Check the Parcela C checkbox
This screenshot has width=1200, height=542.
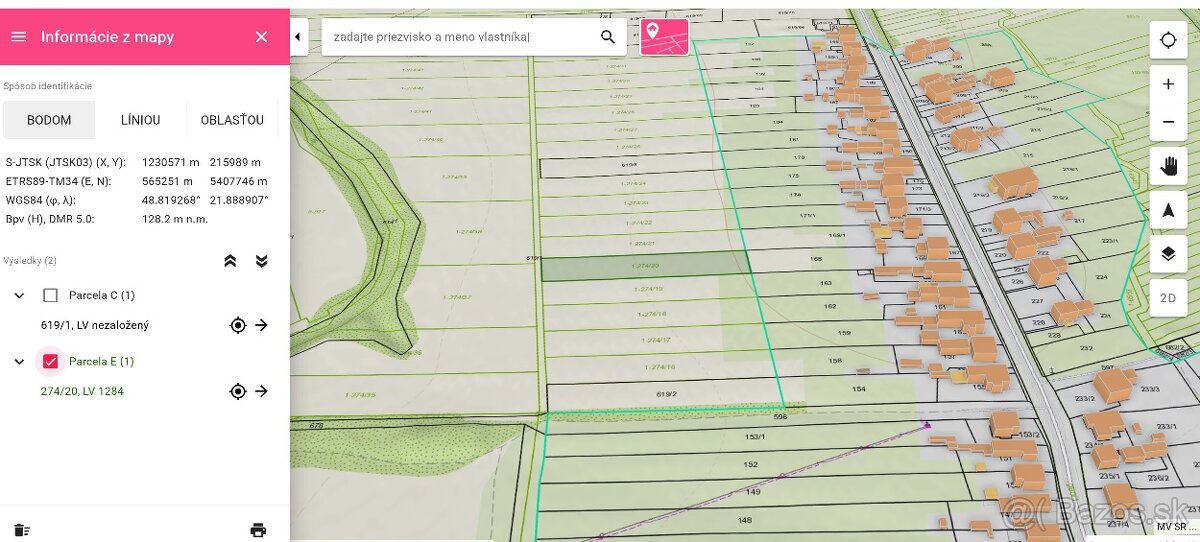click(51, 295)
